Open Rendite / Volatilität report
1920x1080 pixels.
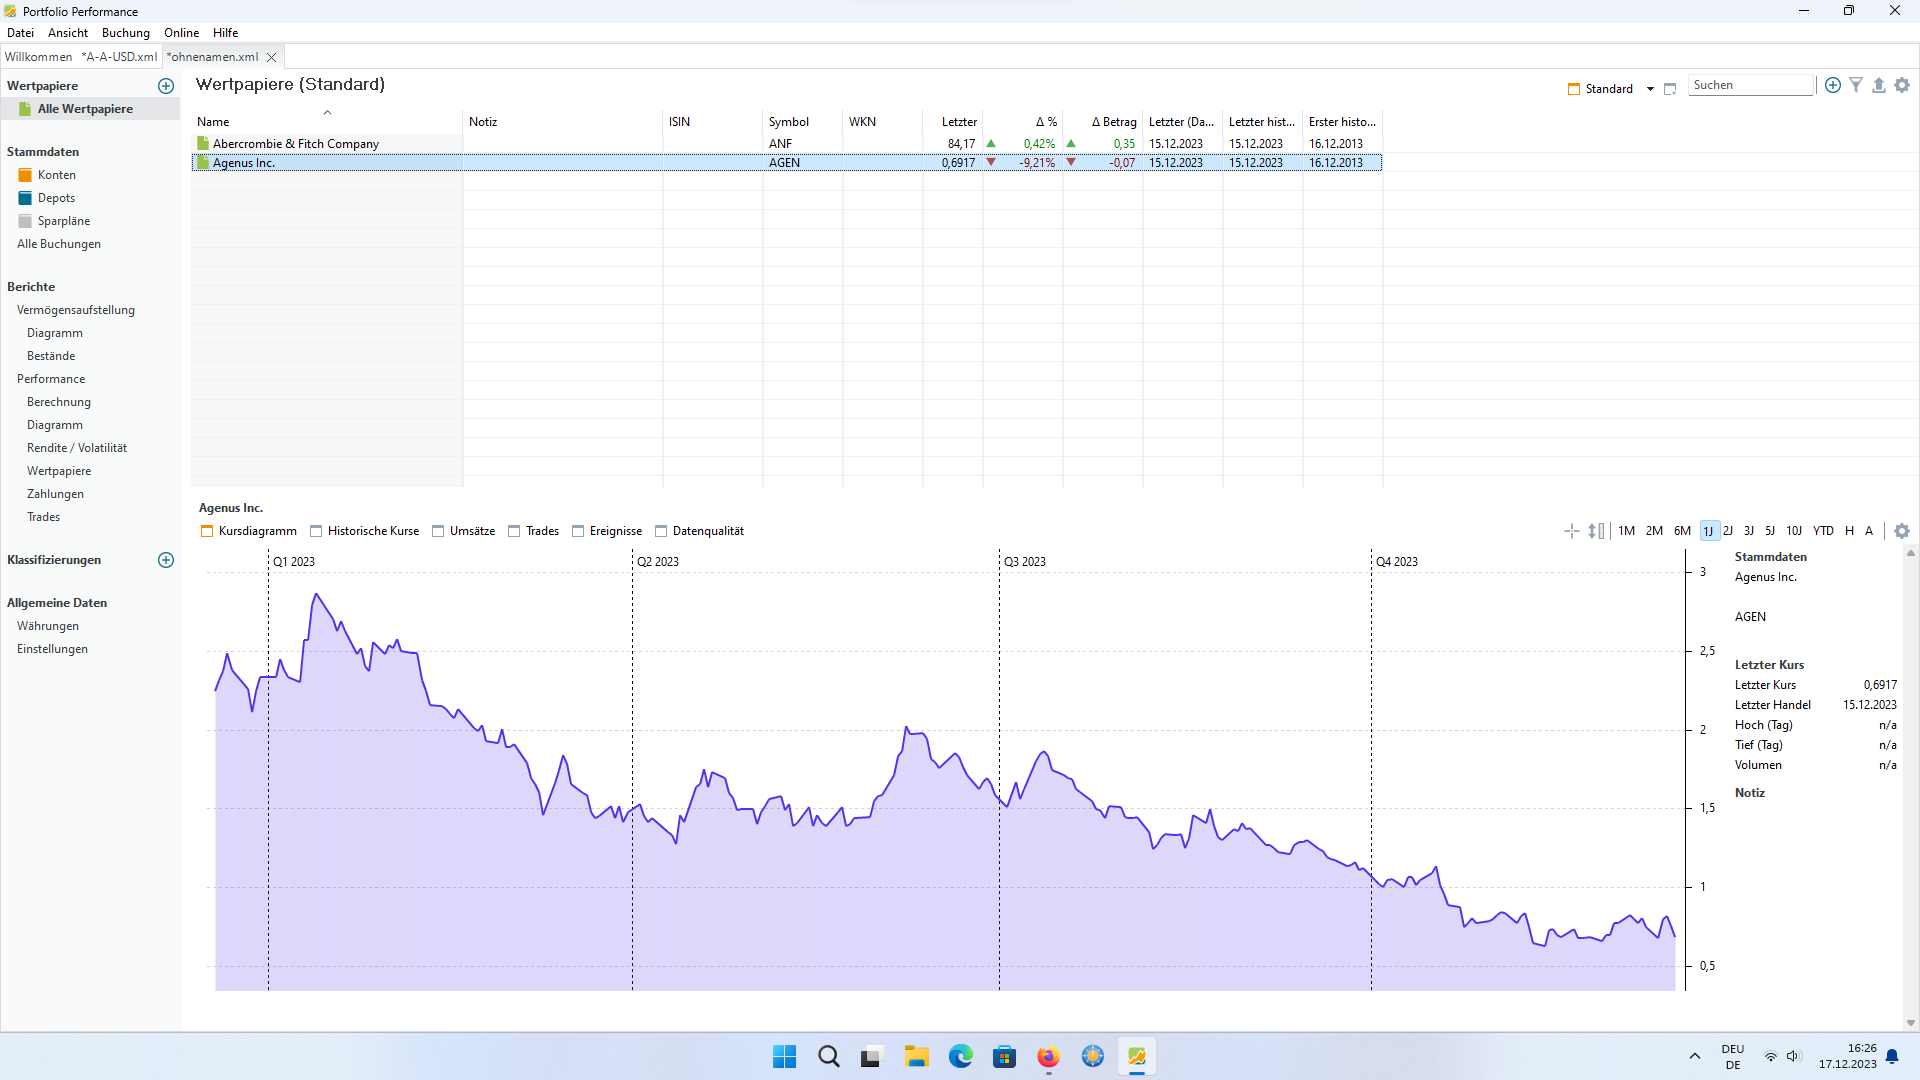77,448
